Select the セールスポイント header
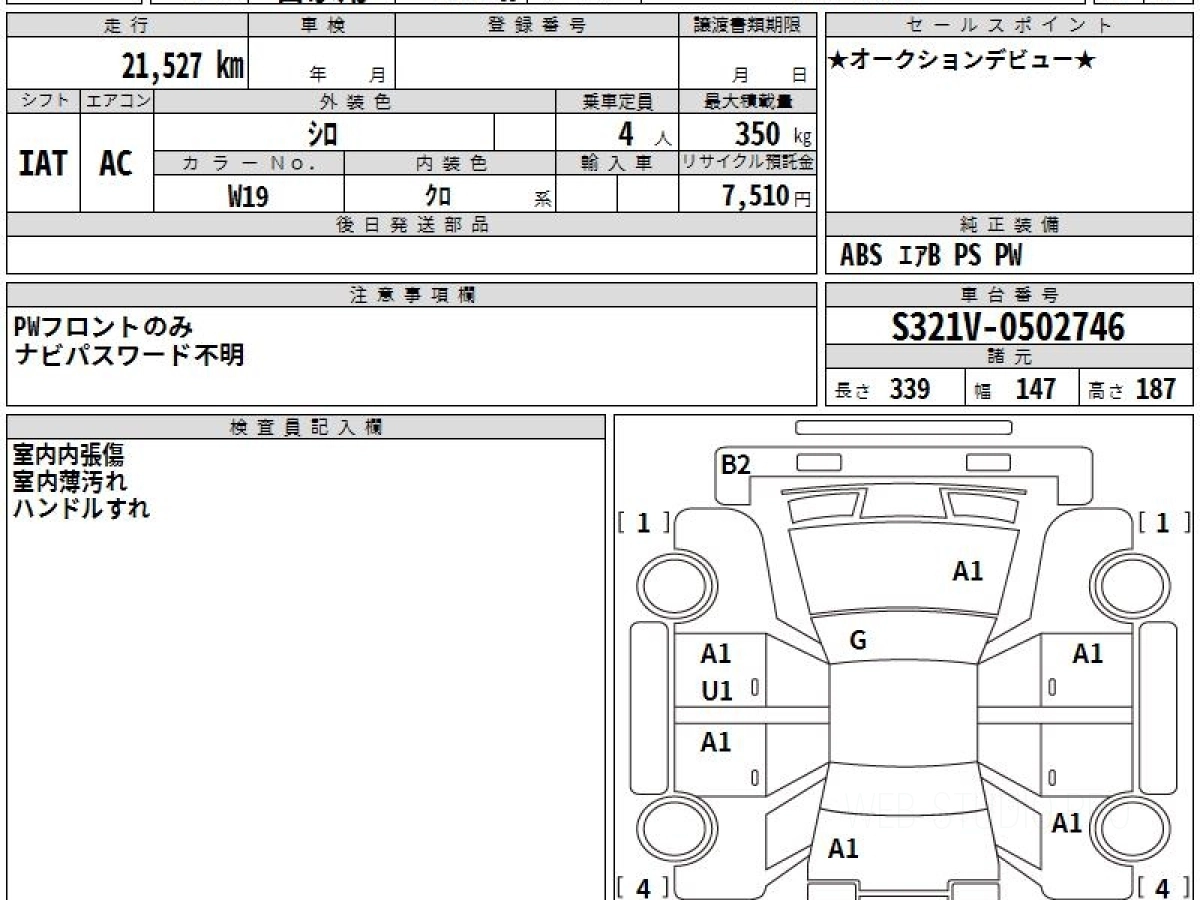The width and height of the screenshot is (1200, 900). (x=1010, y=26)
